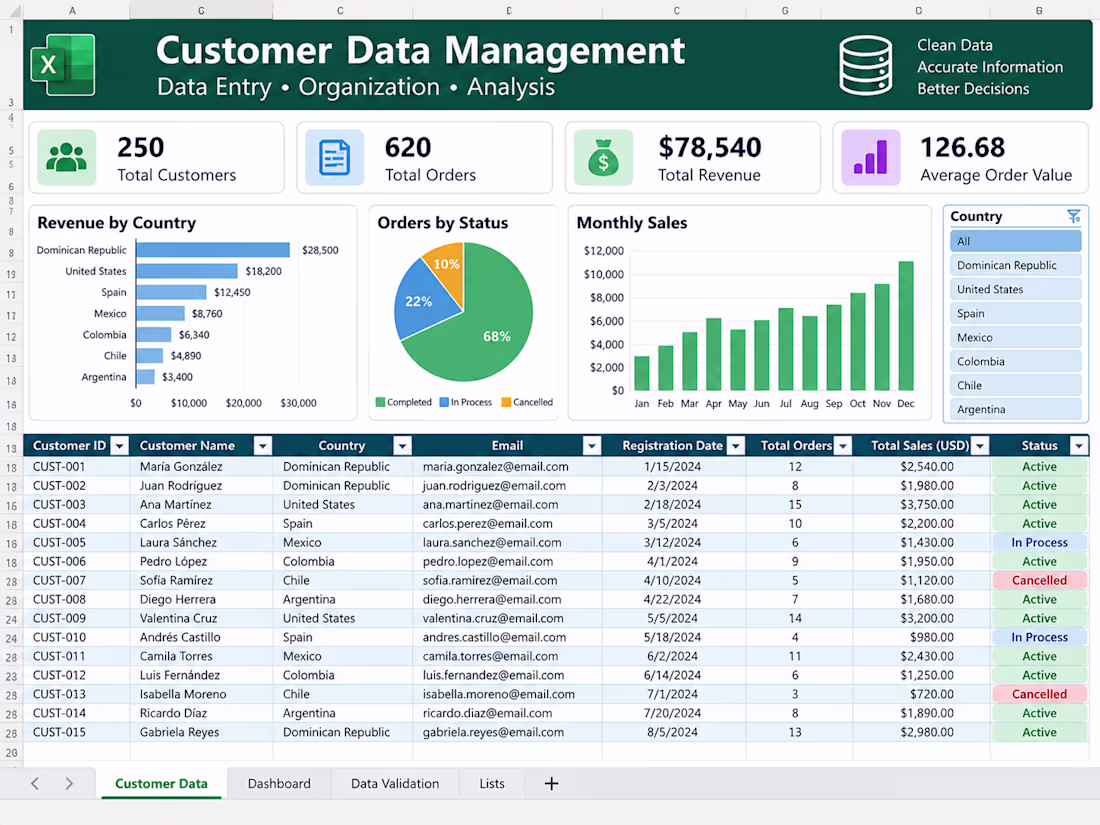Click the Total Customers people icon

pos(67,157)
